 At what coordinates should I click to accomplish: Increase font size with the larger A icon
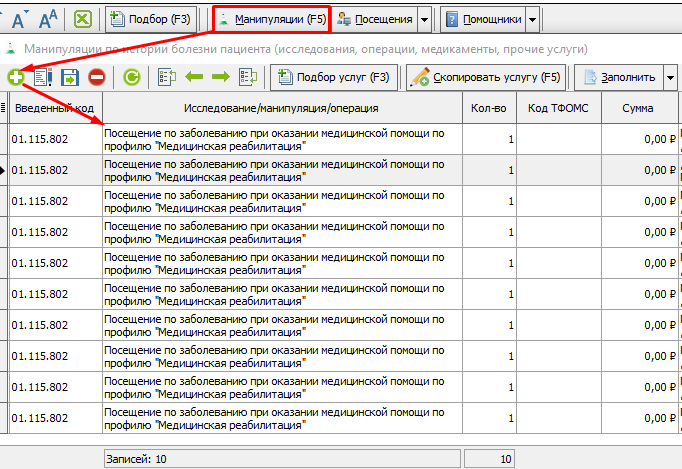pyautogui.click(x=47, y=18)
